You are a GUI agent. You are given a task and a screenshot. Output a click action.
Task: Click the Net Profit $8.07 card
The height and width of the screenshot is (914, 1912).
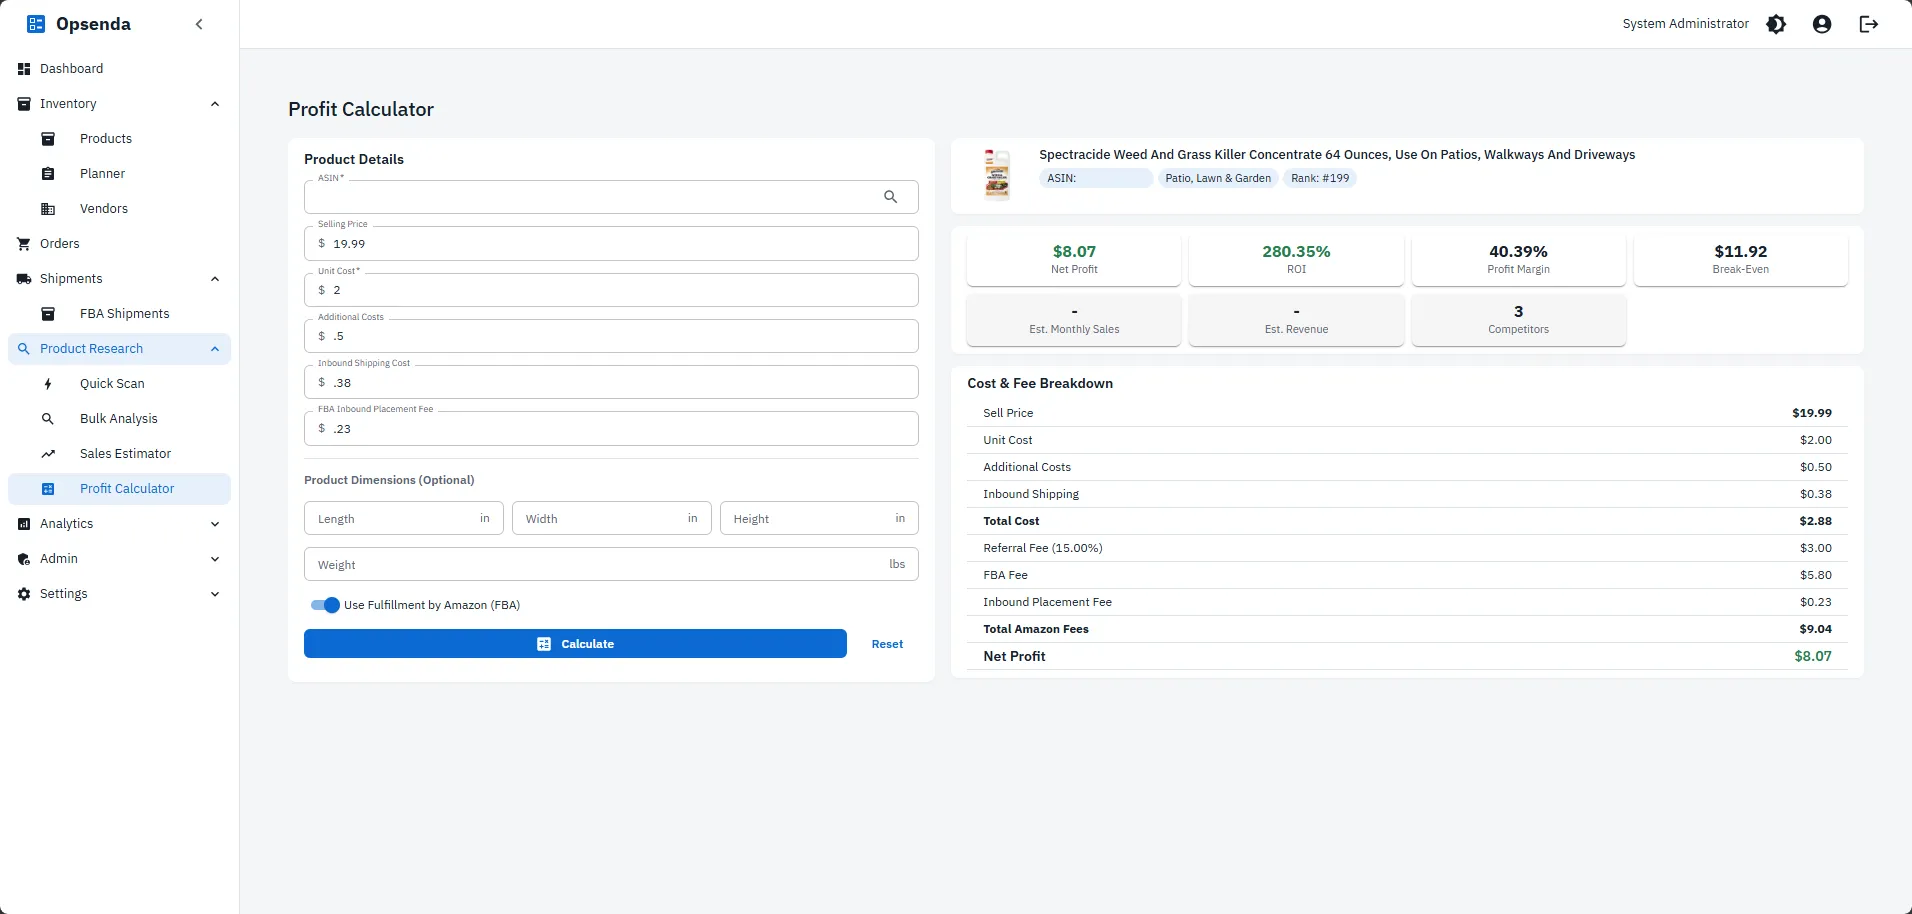click(x=1074, y=260)
